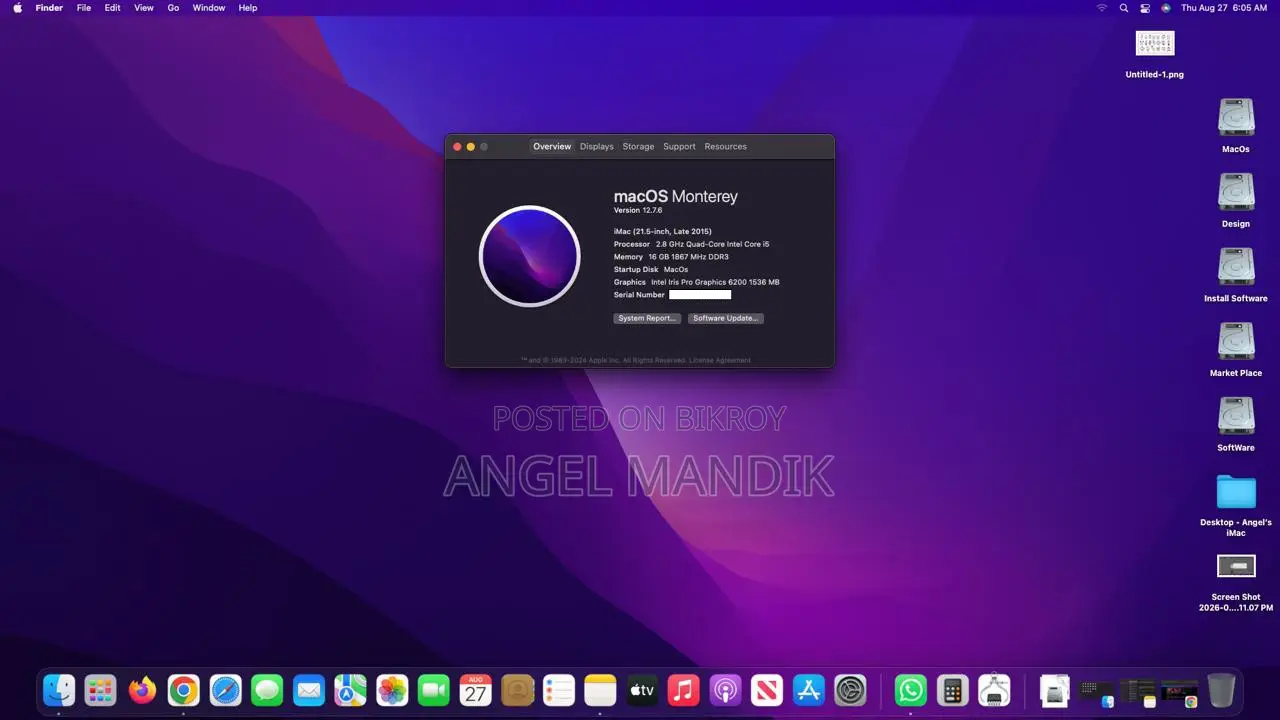Select the Overview tab
1280x720 pixels.
tap(552, 146)
